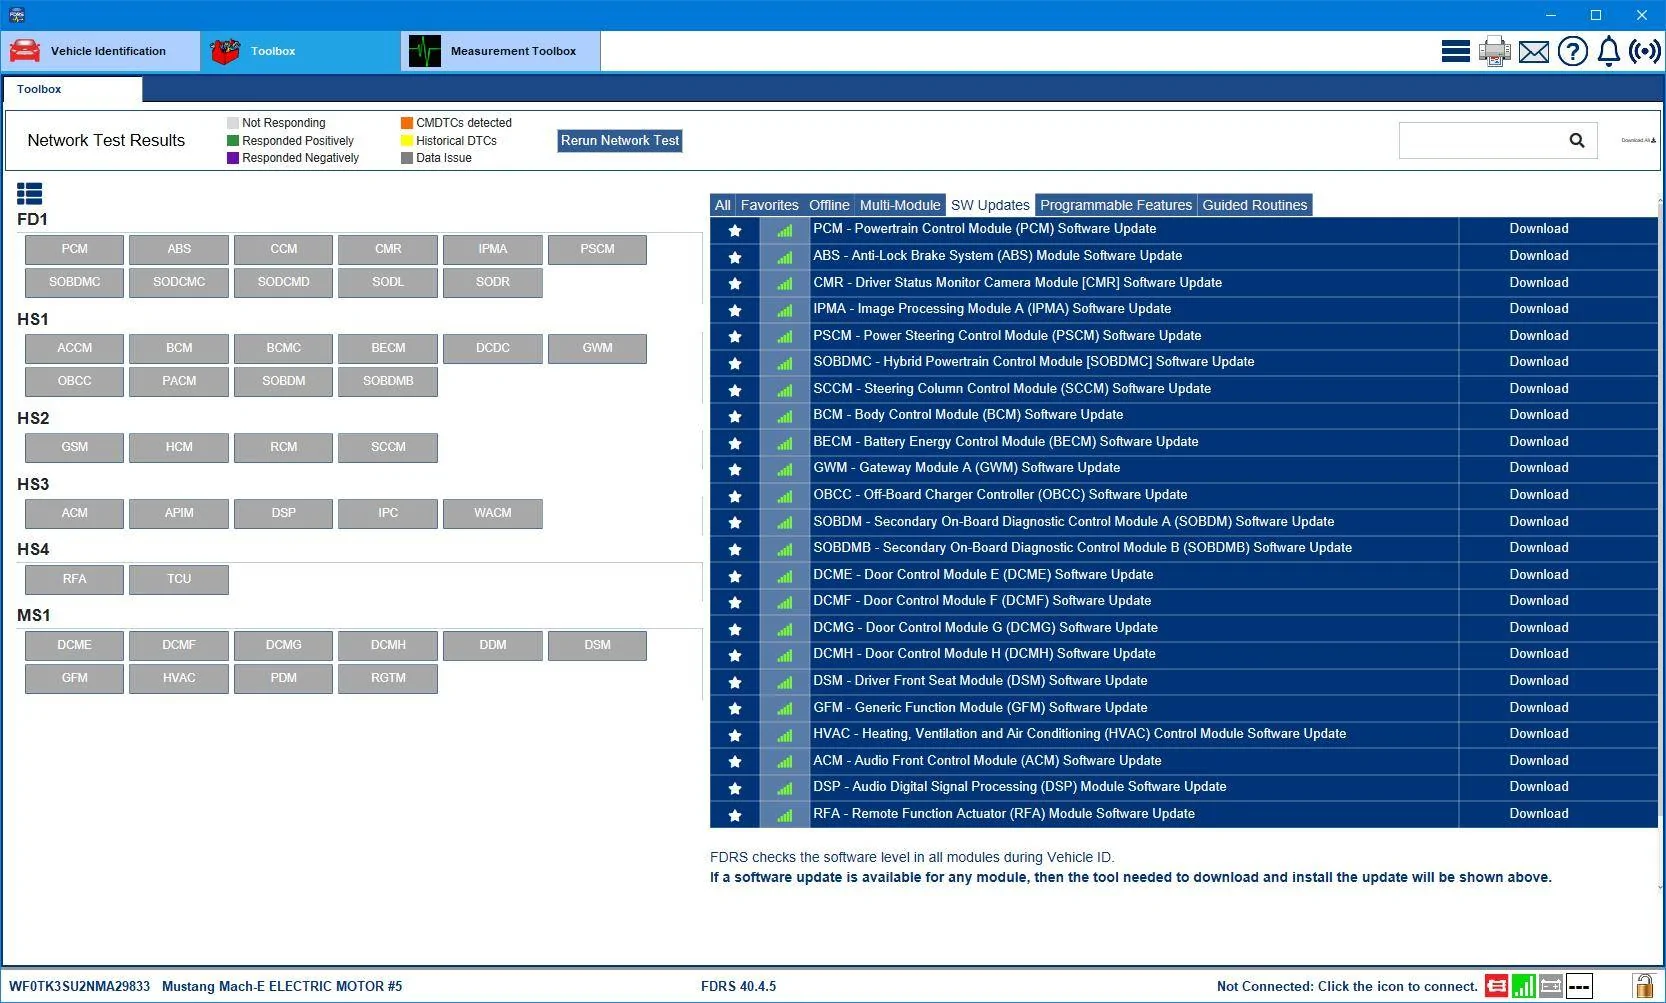1666x1003 pixels.
Task: Click the red car Vehicle Identification icon
Action: [x=25, y=51]
